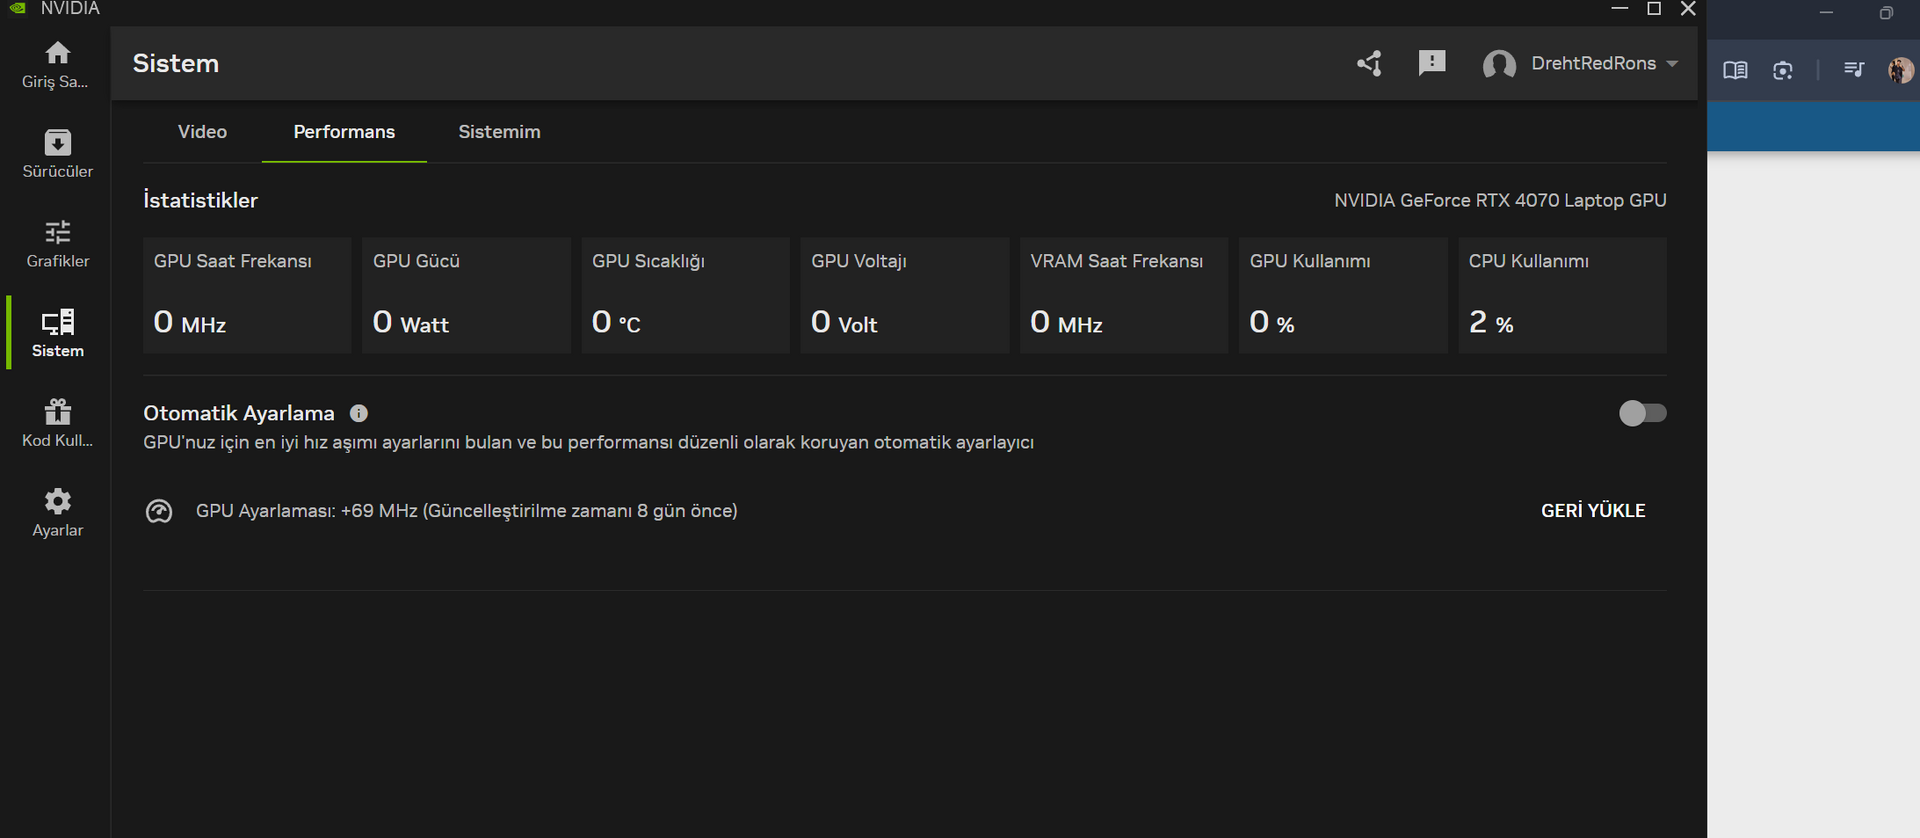Open the Sistemim tab
Image resolution: width=1920 pixels, height=838 pixels.
click(x=499, y=132)
